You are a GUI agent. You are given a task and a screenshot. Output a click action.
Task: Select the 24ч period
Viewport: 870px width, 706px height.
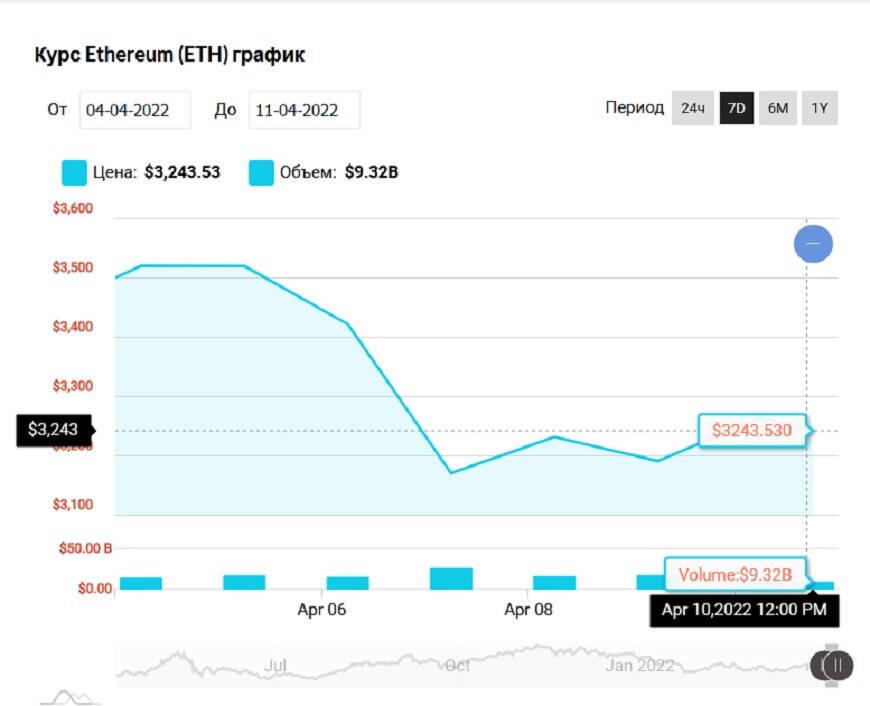[692, 108]
